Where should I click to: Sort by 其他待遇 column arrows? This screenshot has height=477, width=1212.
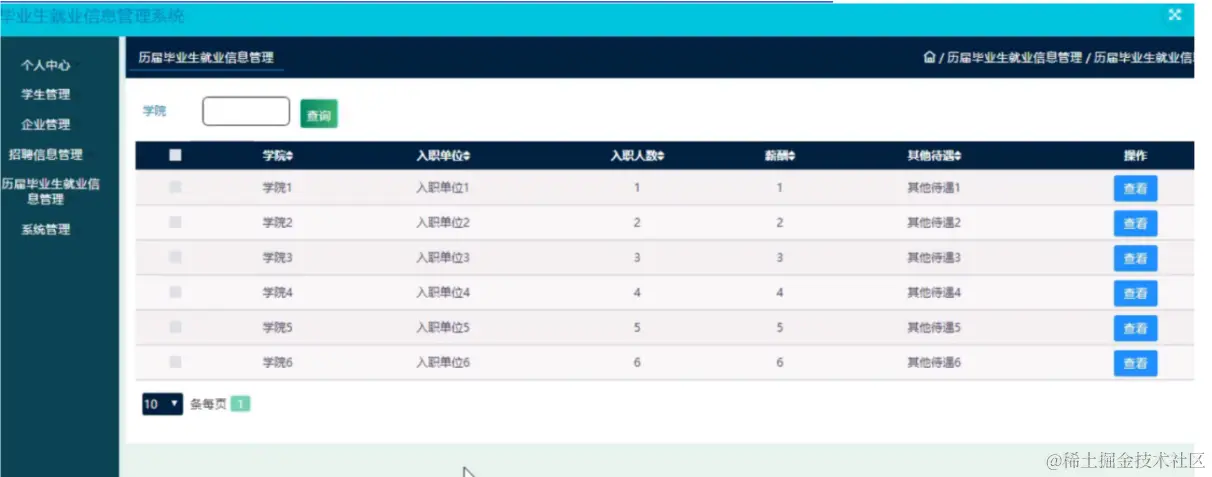pos(957,156)
